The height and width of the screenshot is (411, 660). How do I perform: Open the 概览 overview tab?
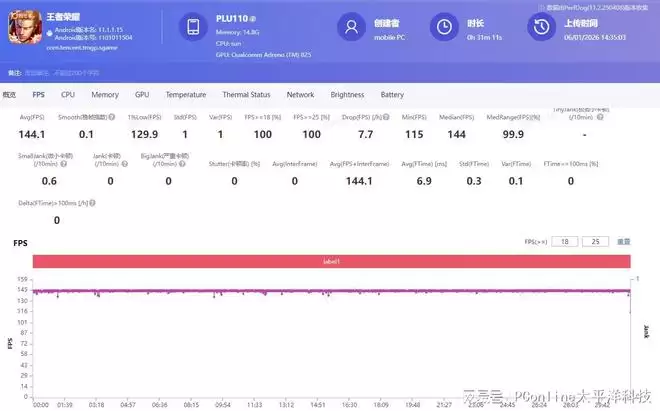(x=10, y=95)
